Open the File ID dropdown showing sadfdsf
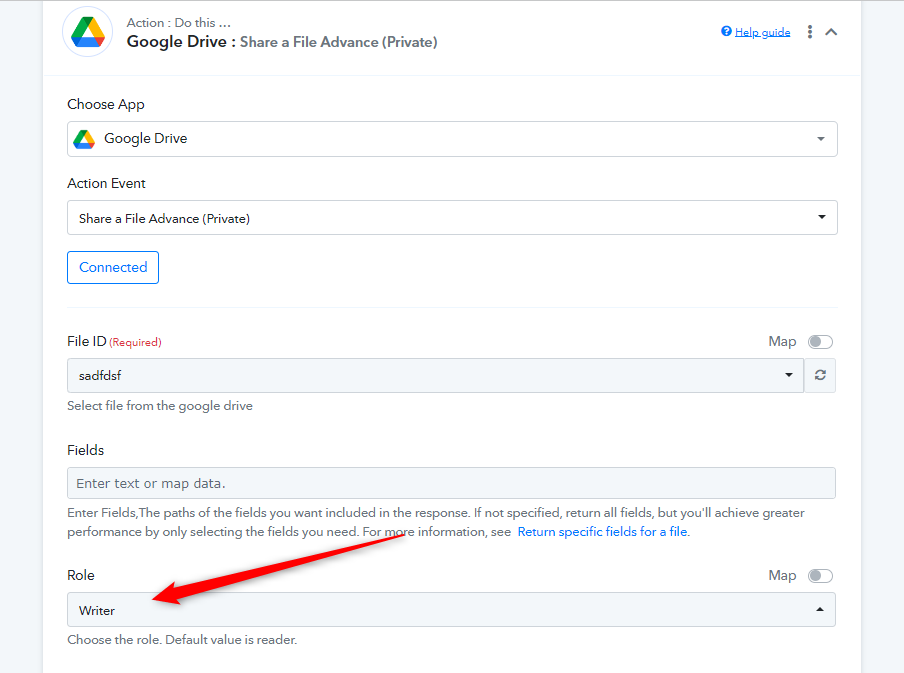The width and height of the screenshot is (904, 673). [x=435, y=375]
